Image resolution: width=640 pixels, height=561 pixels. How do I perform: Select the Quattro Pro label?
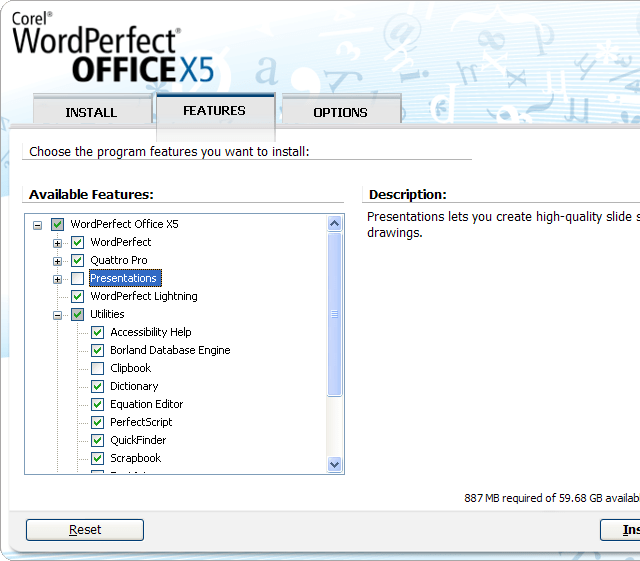(x=119, y=260)
